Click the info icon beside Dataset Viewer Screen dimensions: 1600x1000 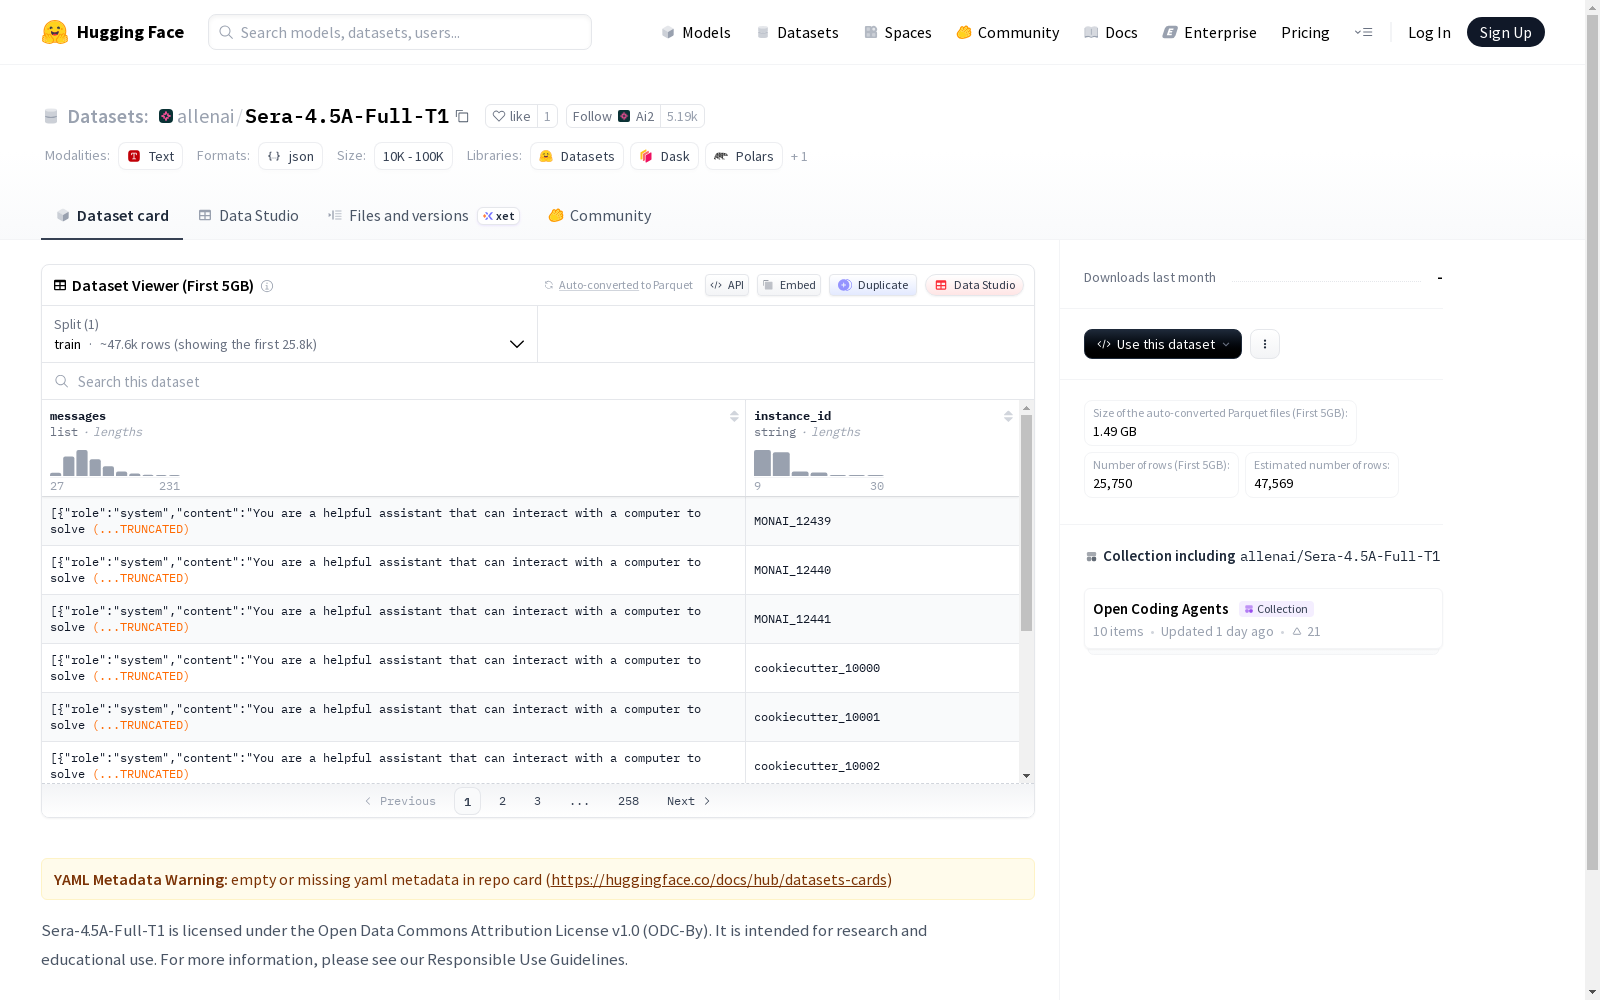pos(267,286)
